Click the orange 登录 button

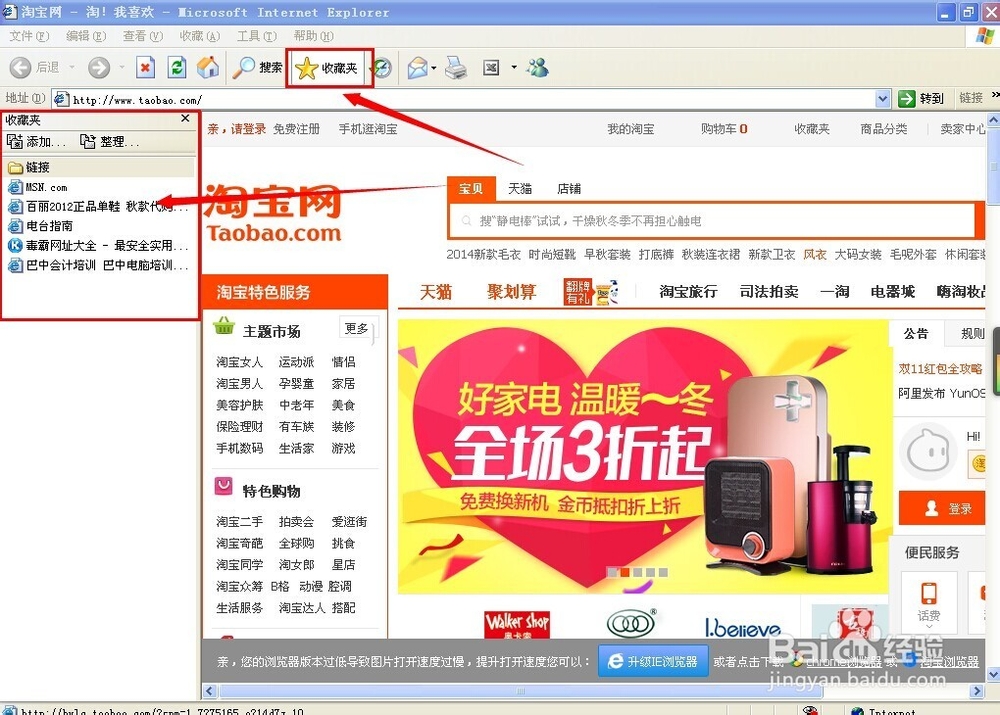pyautogui.click(x=942, y=508)
